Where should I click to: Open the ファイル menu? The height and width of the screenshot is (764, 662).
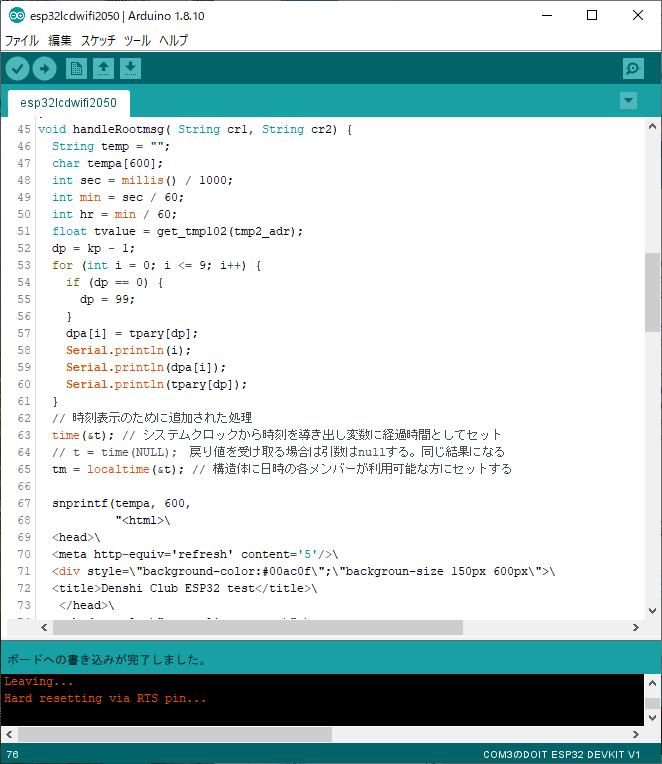pyautogui.click(x=22, y=41)
